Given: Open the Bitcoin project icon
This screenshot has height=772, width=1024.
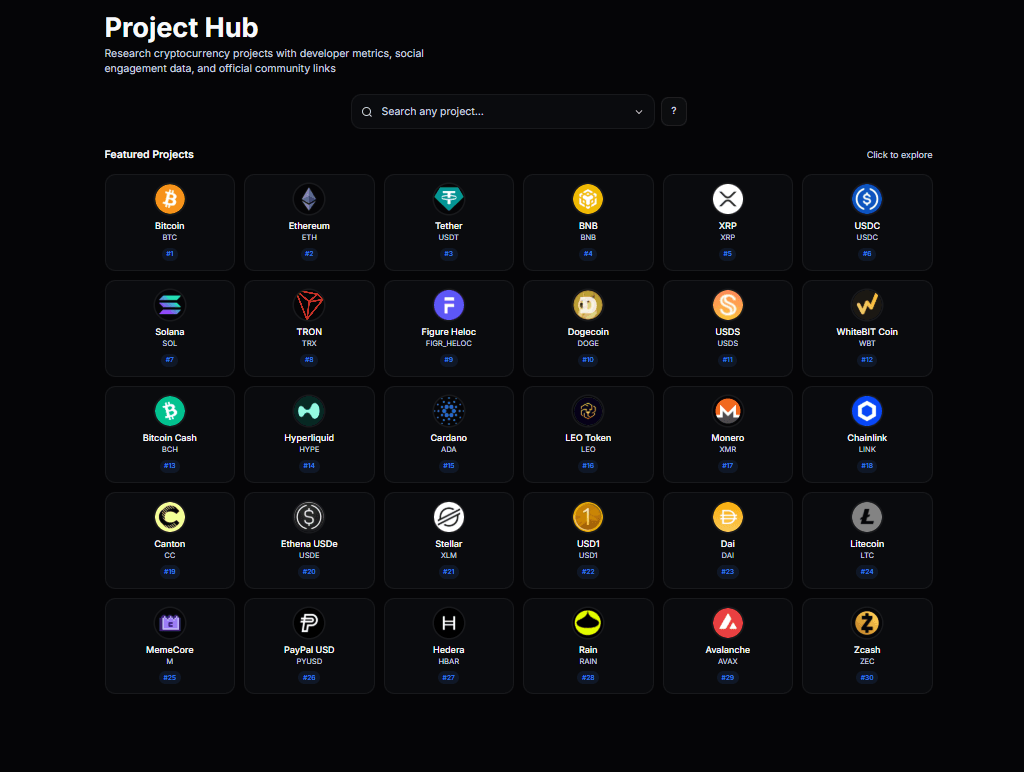Looking at the screenshot, I should coord(170,199).
